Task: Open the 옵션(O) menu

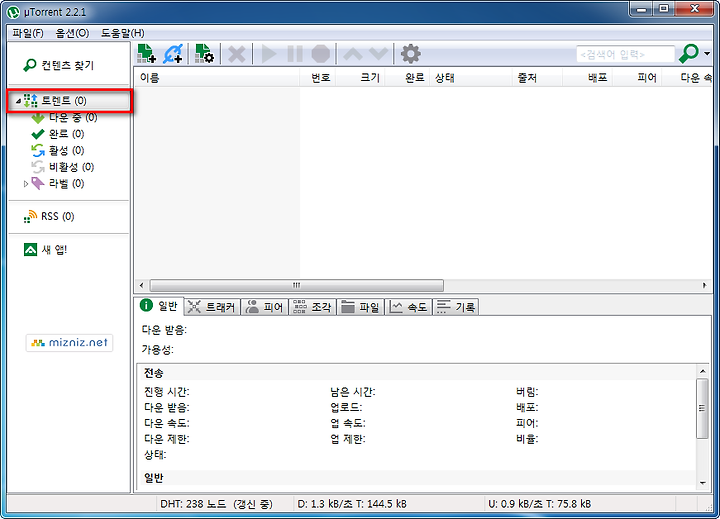Action: tap(72, 33)
